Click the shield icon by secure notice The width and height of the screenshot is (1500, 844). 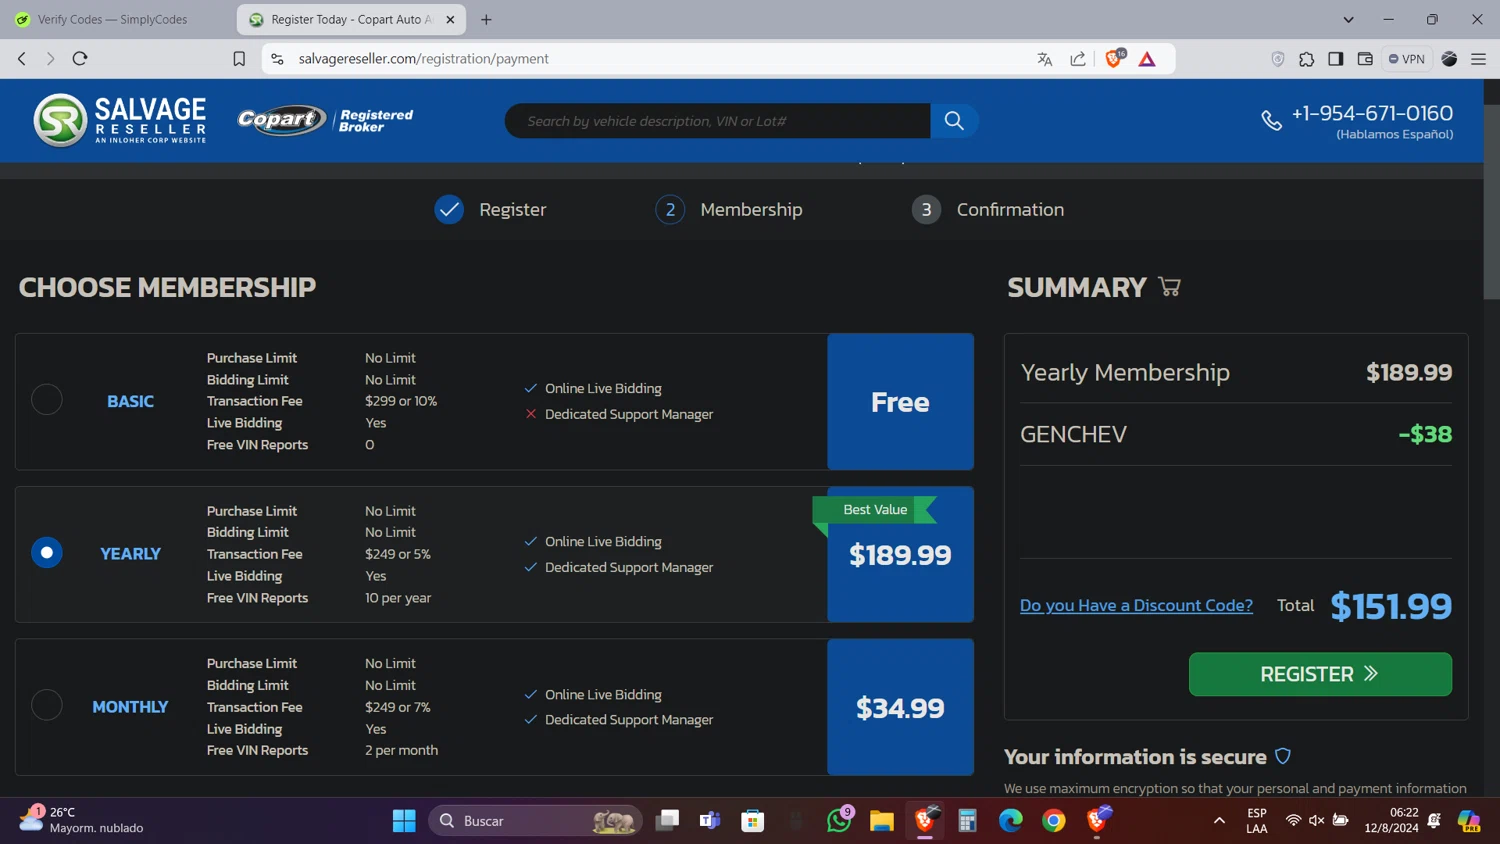click(x=1283, y=756)
